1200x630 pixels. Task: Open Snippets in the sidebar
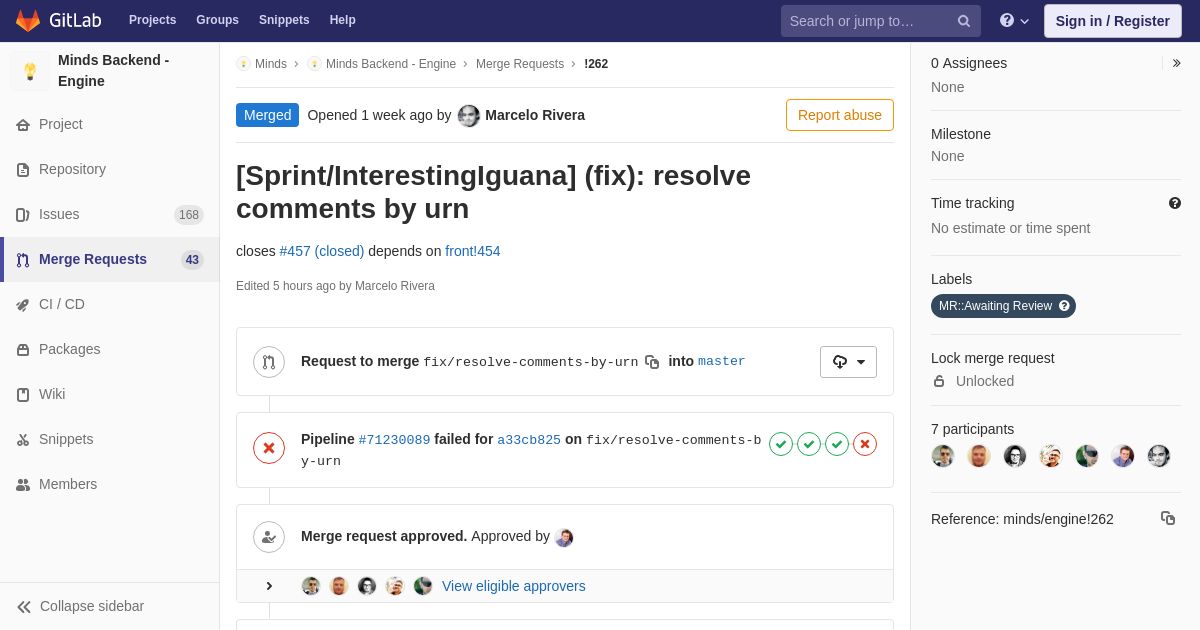pos(110,439)
